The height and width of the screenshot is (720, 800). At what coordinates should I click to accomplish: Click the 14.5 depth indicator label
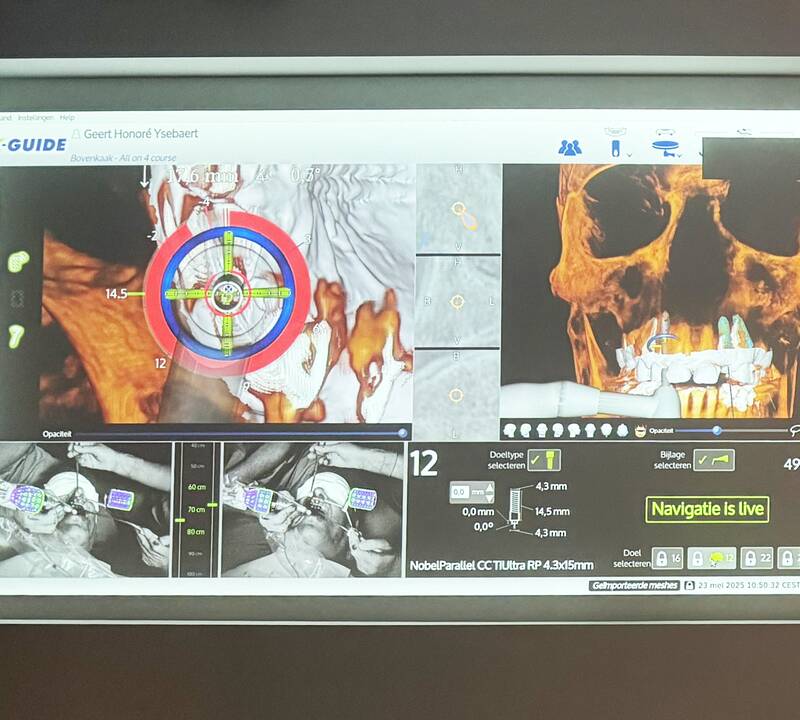[x=116, y=294]
